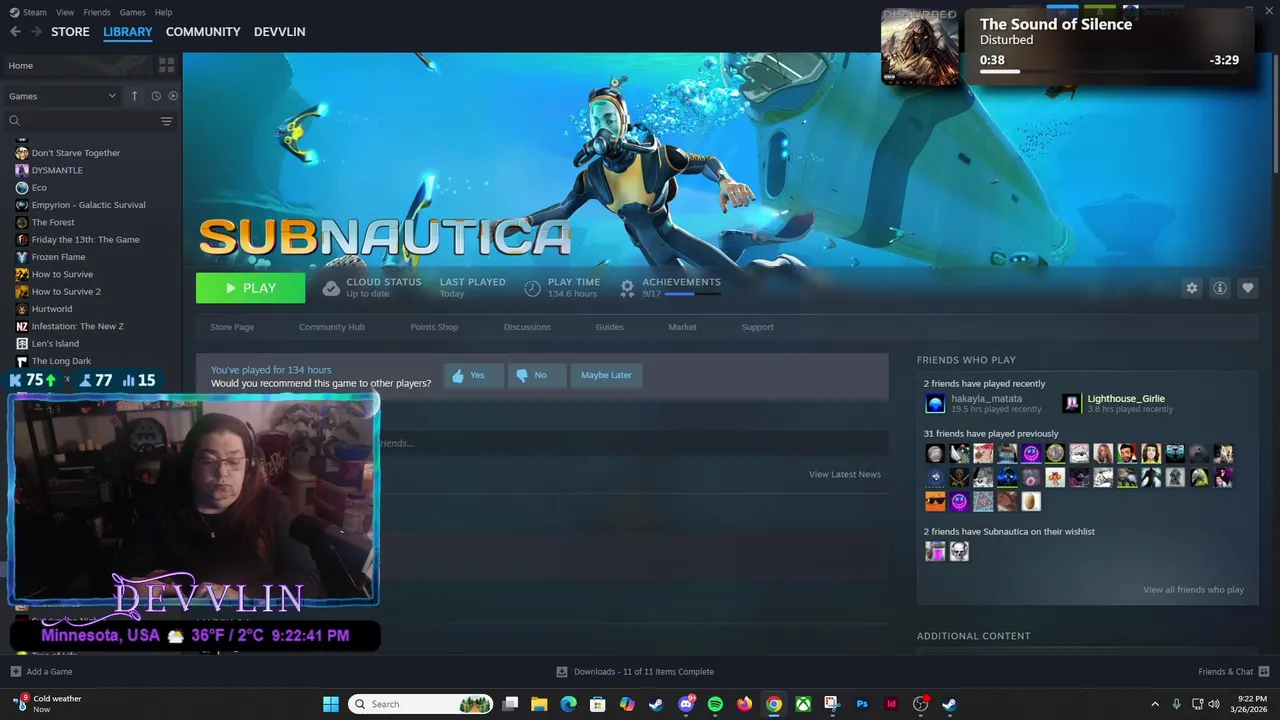This screenshot has width=1280, height=720.
Task: Go back with the navigation arrow
Action: pos(15,32)
